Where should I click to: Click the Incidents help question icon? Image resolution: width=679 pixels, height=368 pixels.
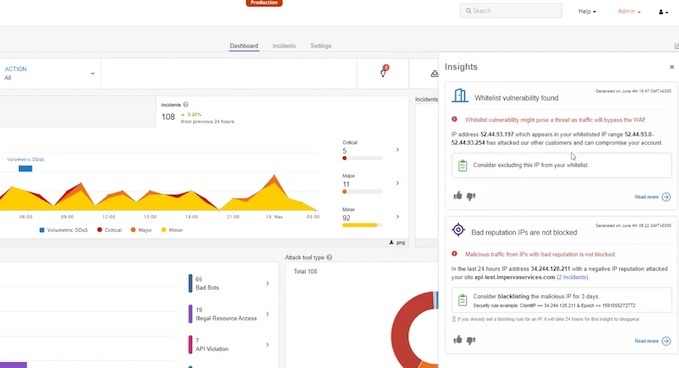[186, 104]
